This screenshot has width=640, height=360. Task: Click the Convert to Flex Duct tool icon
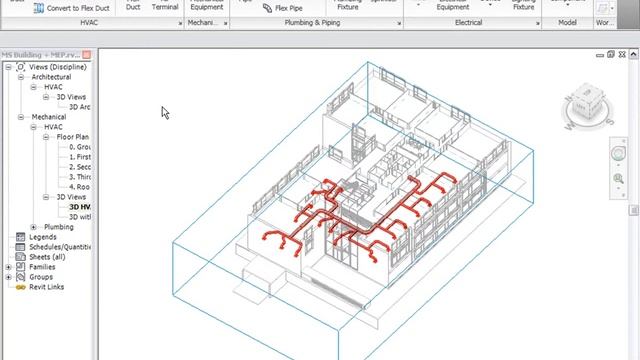click(38, 8)
